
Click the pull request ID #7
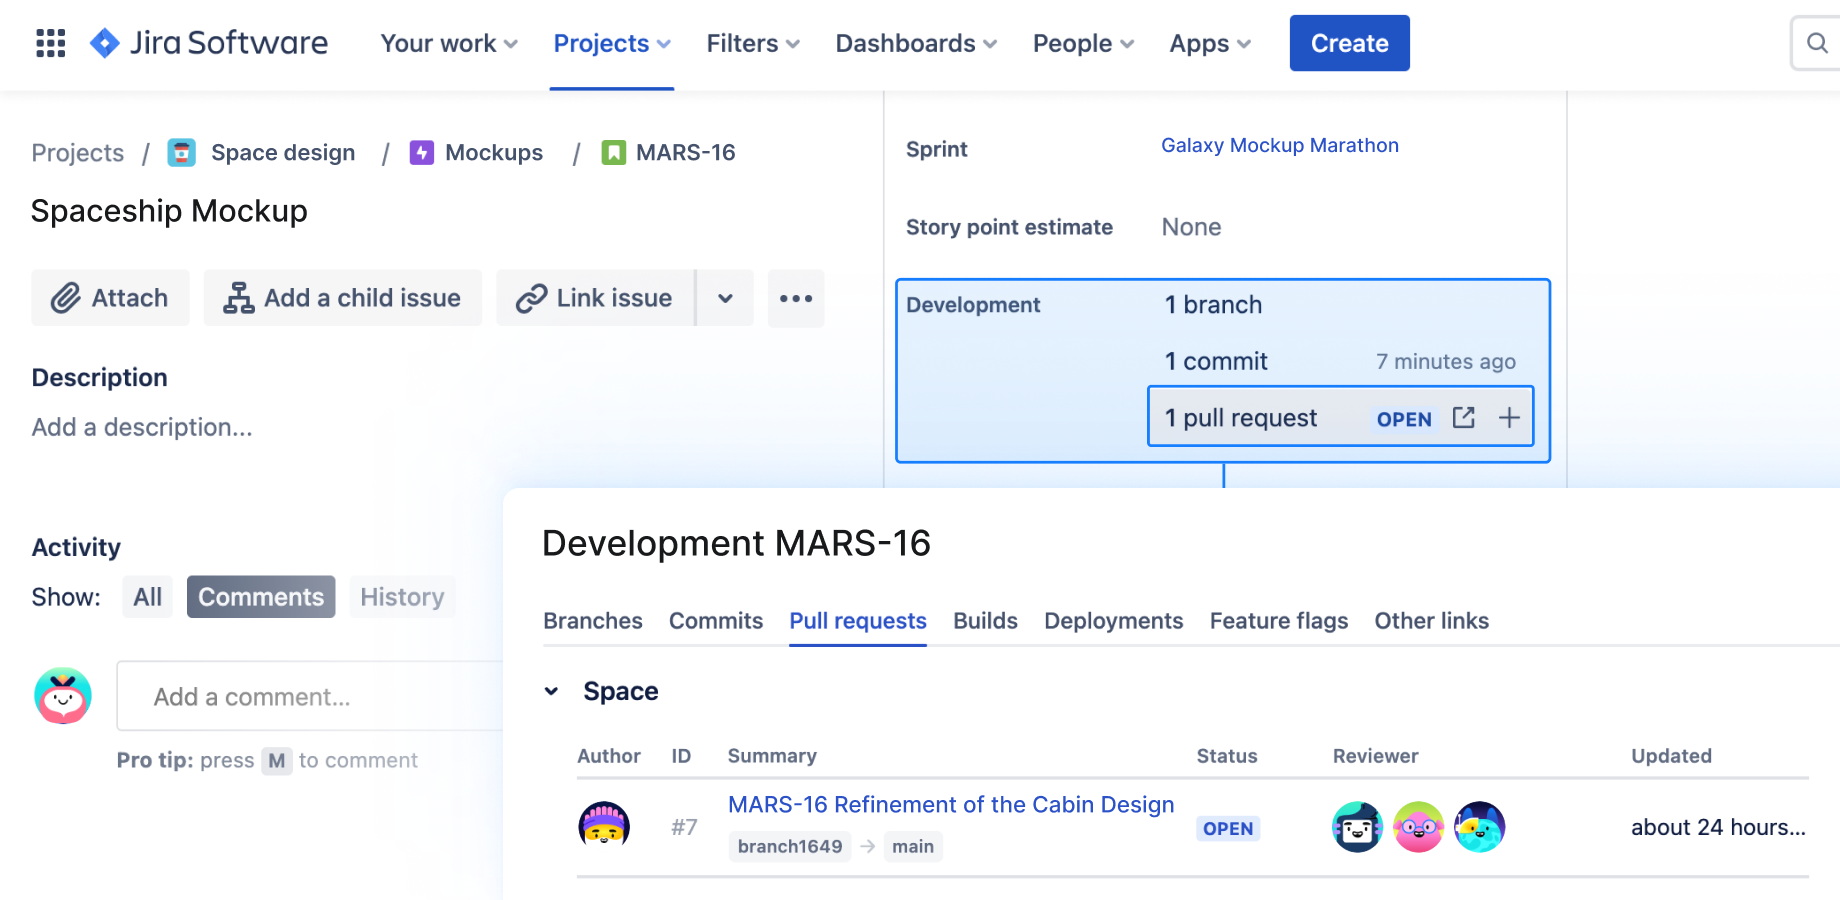[684, 827]
